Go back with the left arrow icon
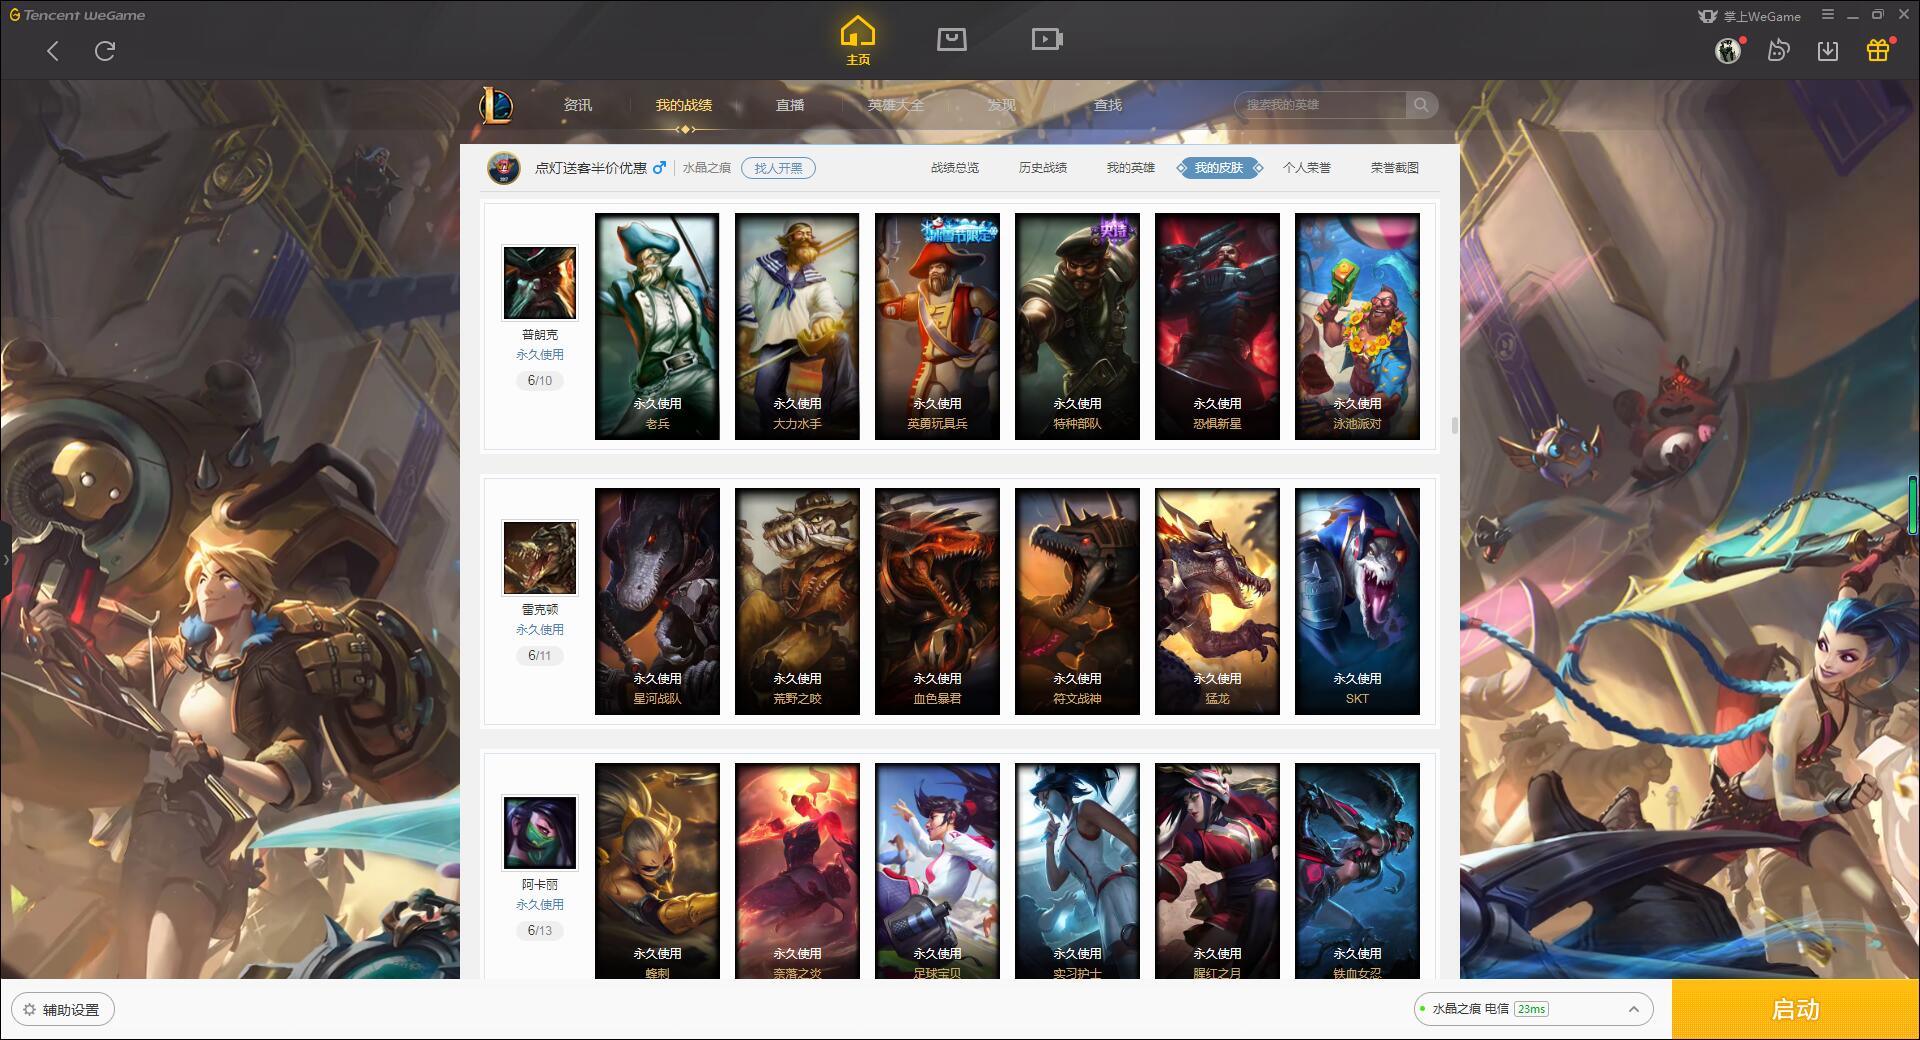 53,51
